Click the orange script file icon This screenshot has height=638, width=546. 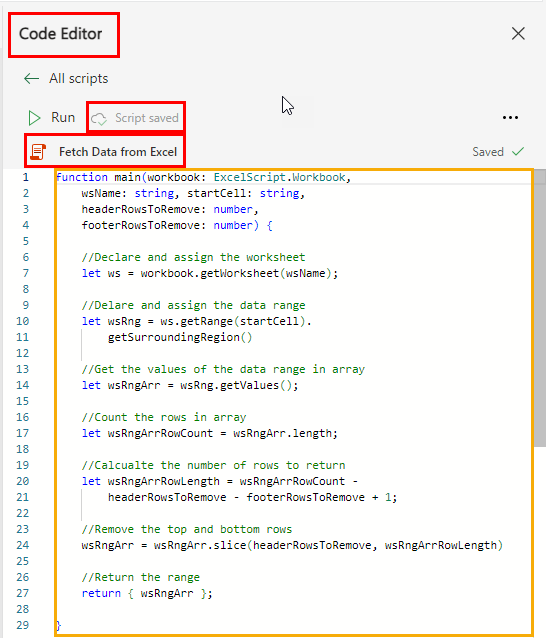(38, 152)
